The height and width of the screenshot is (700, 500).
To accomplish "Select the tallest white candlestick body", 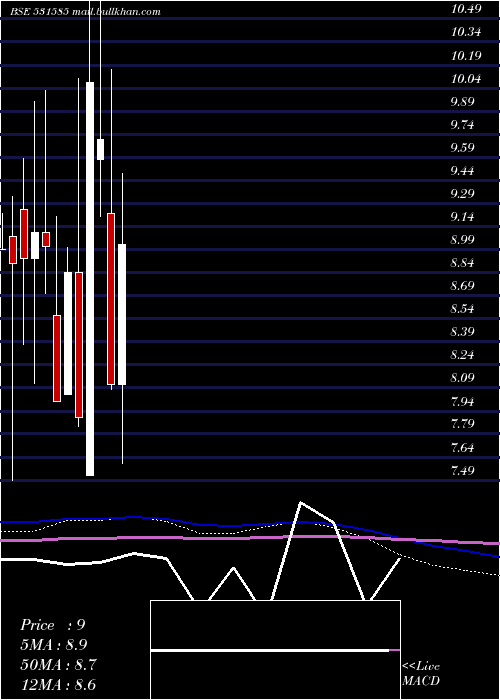I will click(90, 279).
